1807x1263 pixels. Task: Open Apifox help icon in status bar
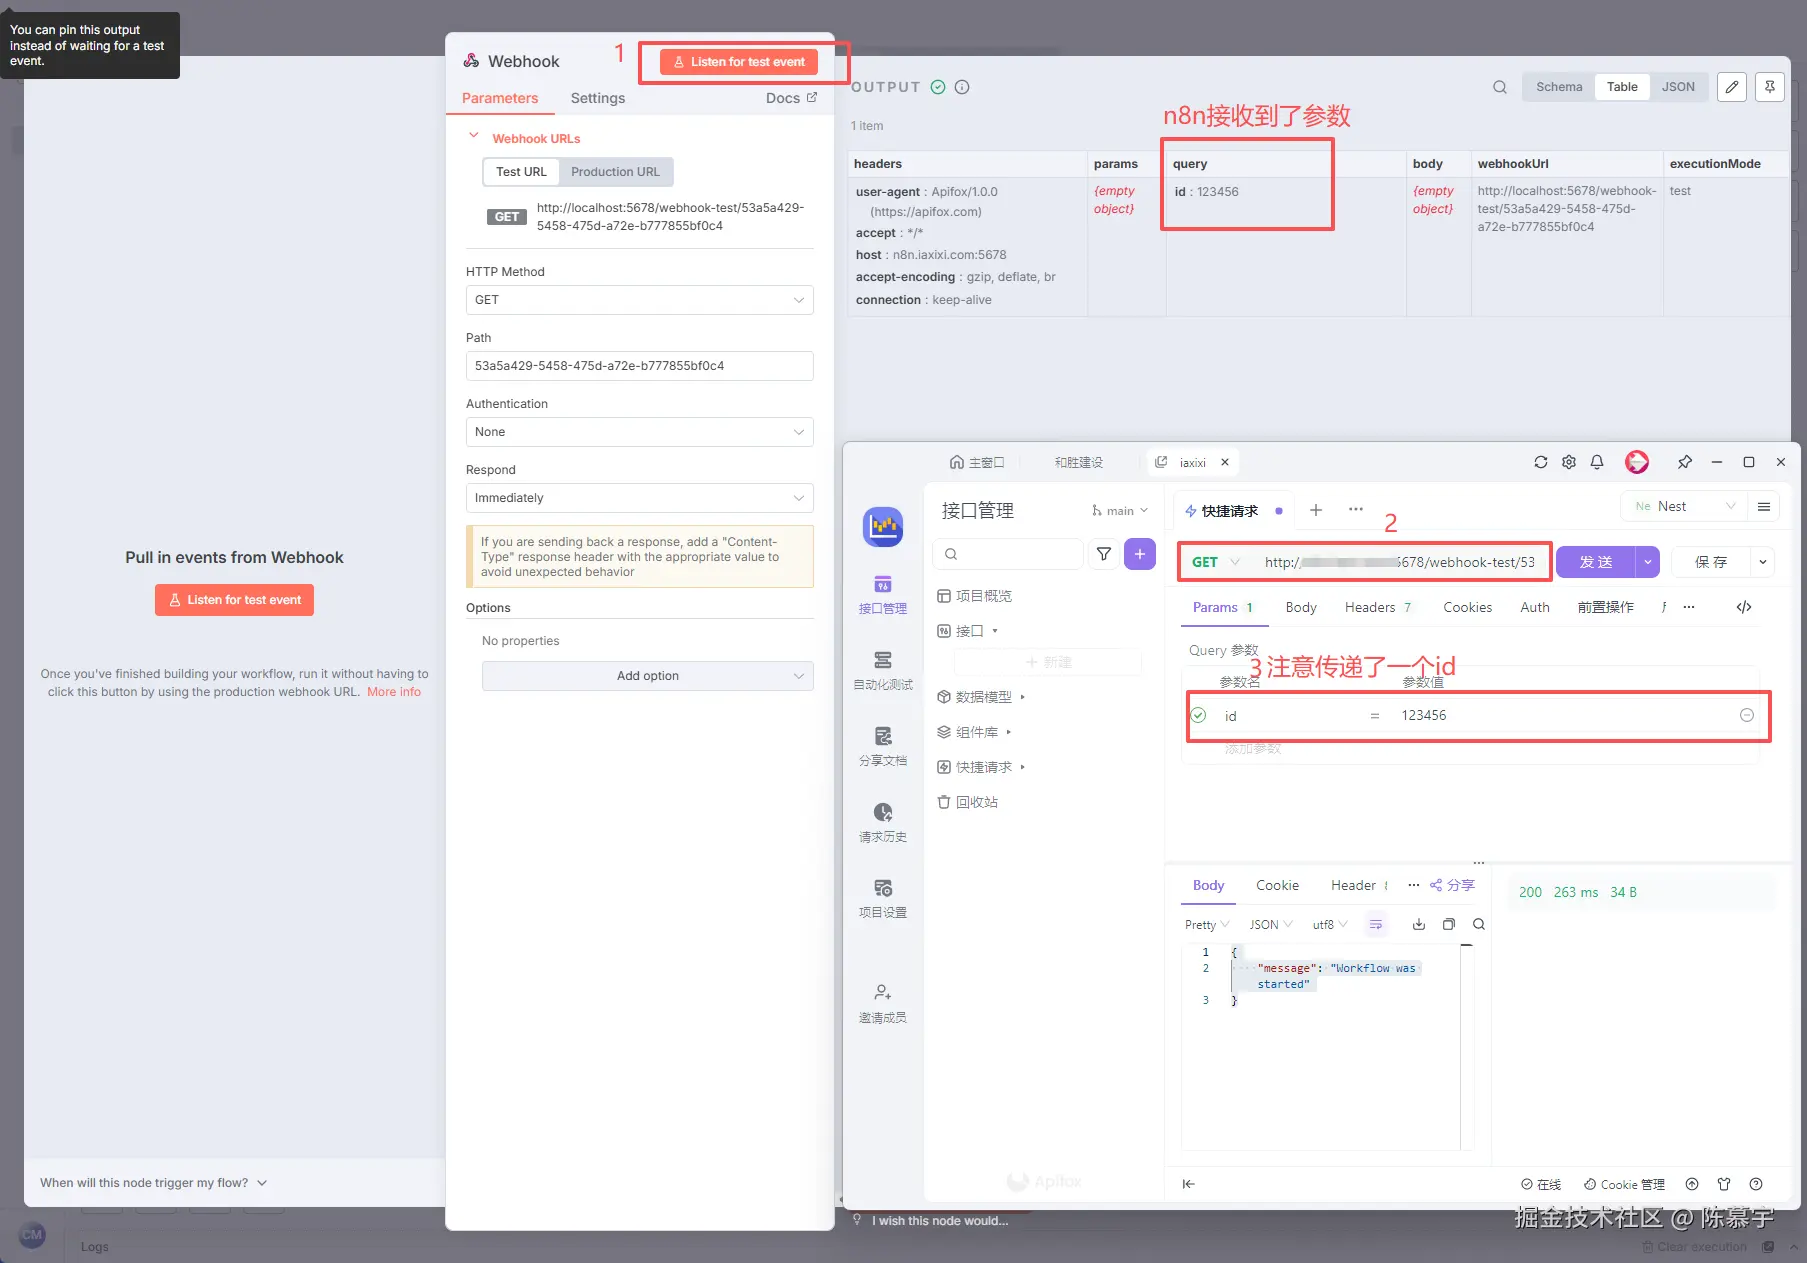(1756, 1184)
